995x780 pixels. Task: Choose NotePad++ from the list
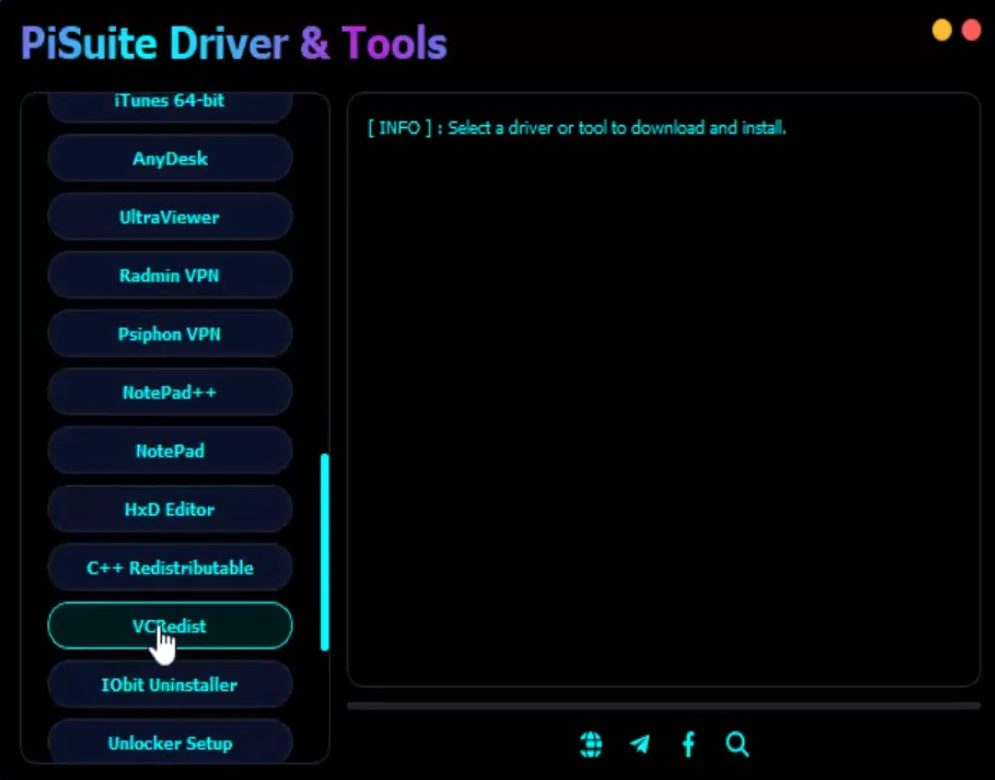tap(170, 392)
